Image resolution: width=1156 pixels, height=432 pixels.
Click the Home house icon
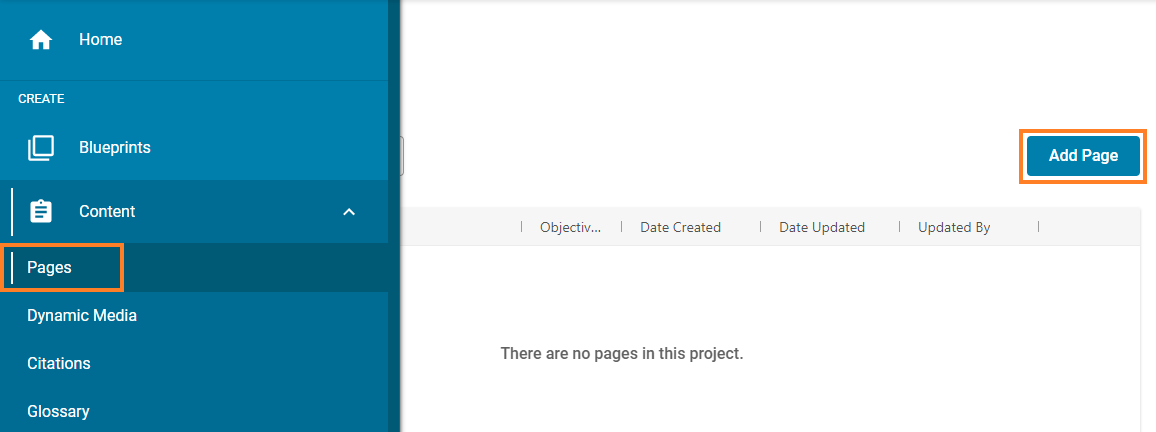[x=41, y=40]
